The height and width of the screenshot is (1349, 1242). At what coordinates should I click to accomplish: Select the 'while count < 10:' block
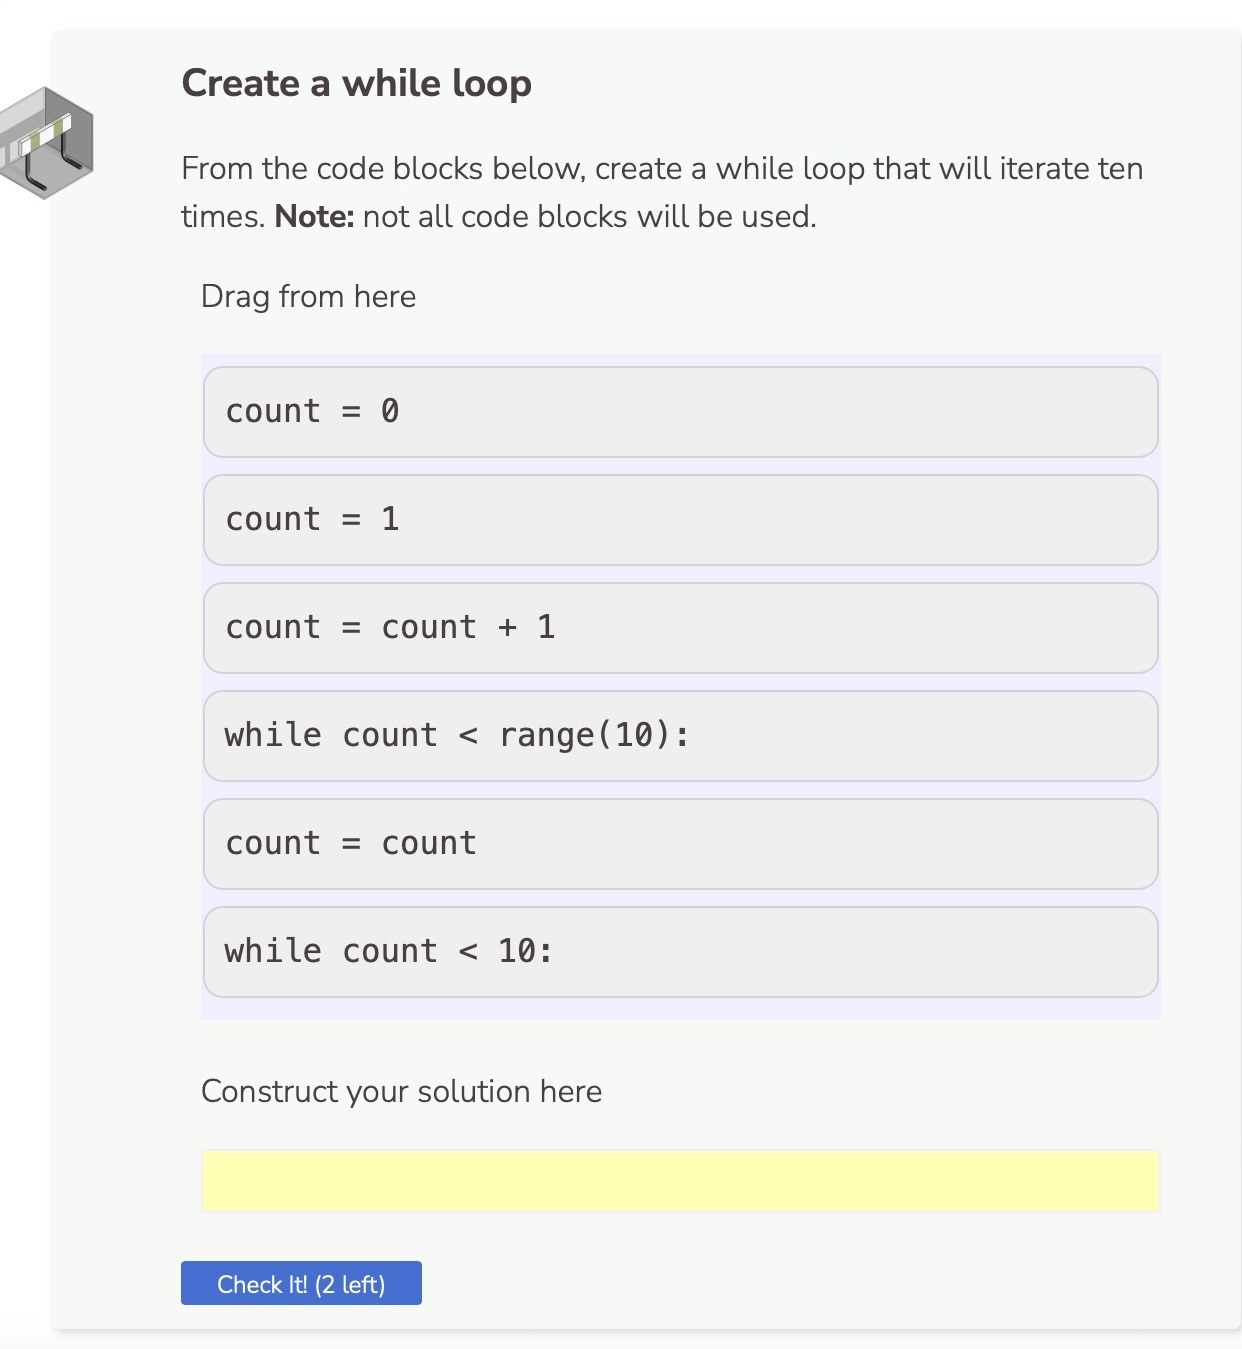pyautogui.click(x=680, y=951)
